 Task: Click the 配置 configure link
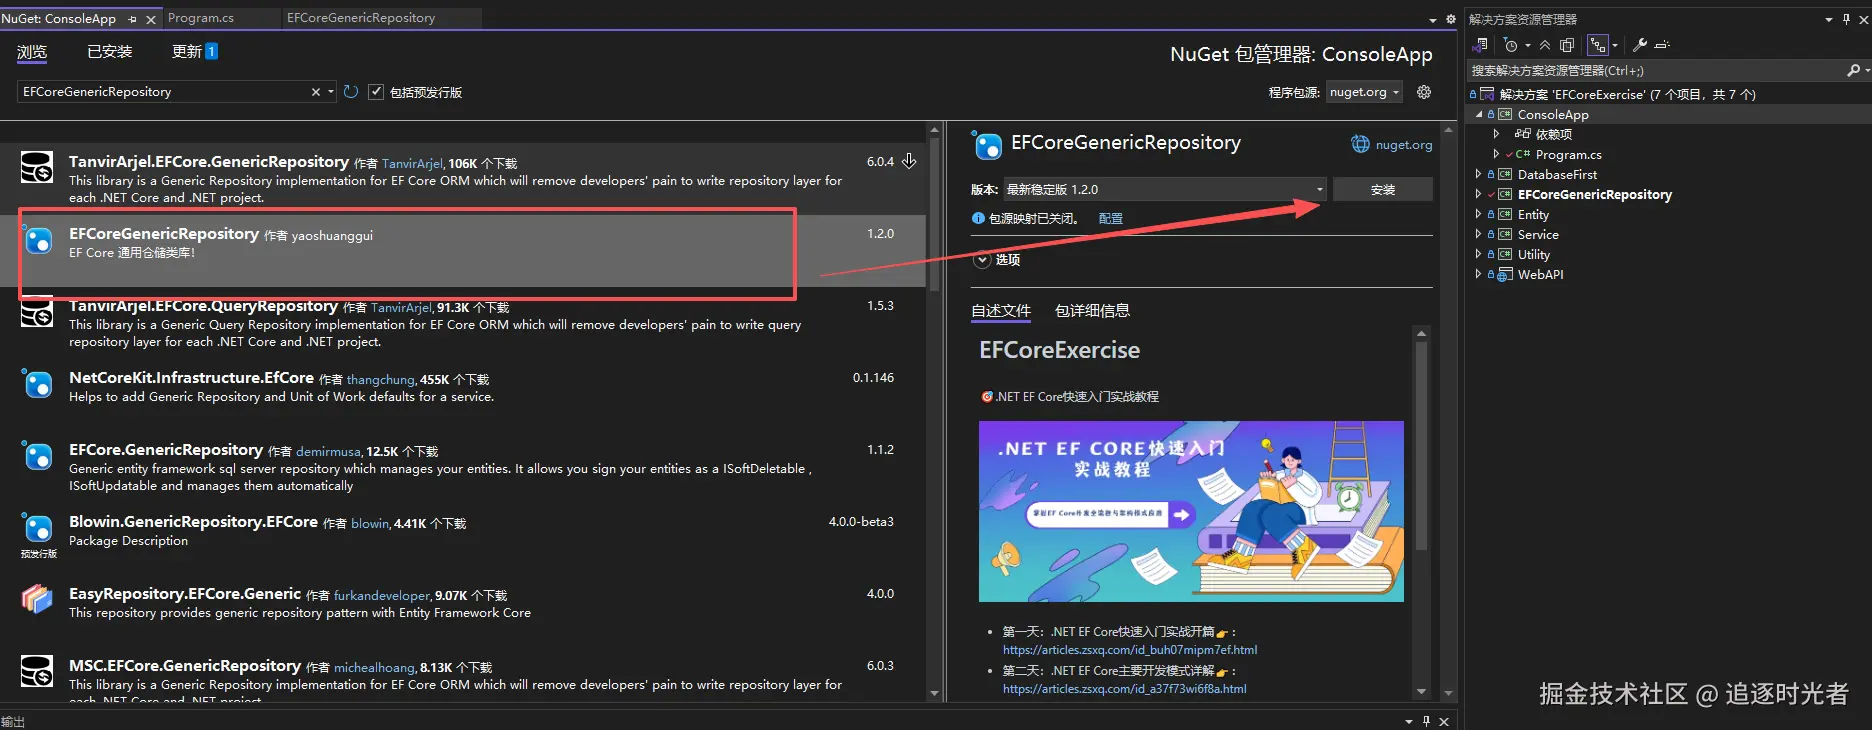tap(1111, 218)
